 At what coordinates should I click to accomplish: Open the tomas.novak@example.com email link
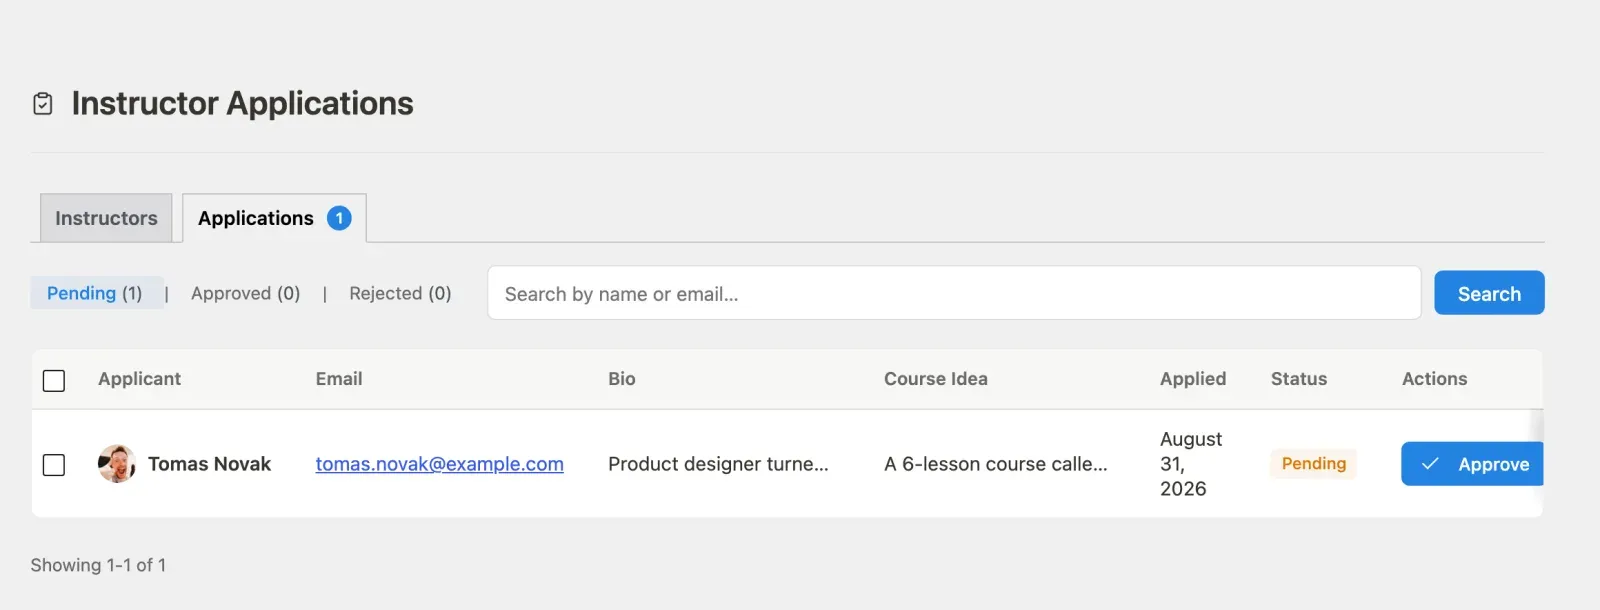pyautogui.click(x=440, y=464)
